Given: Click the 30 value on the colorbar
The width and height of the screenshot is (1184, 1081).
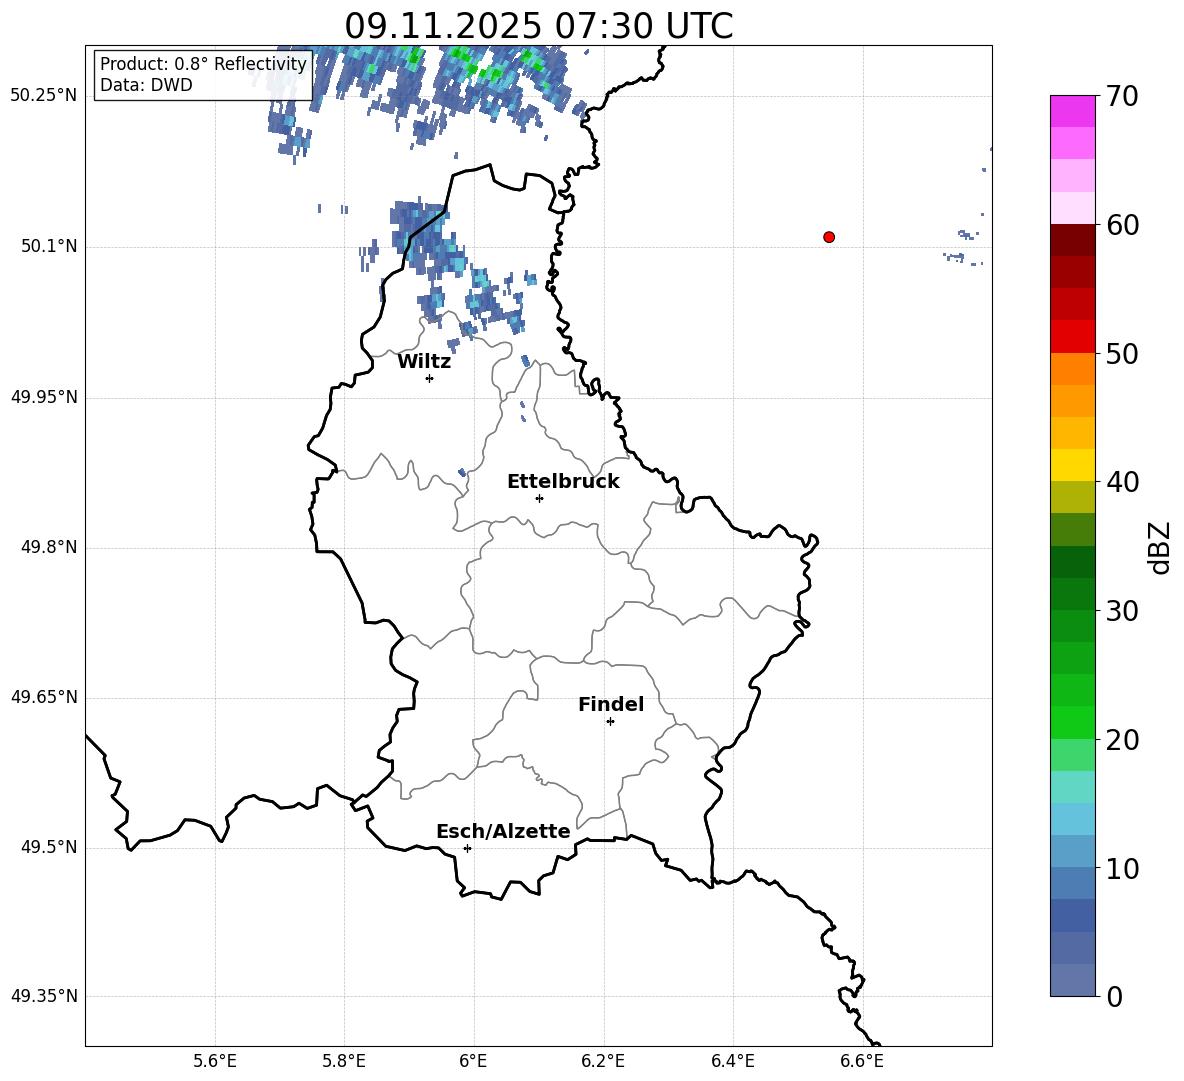Looking at the screenshot, I should [x=1122, y=611].
